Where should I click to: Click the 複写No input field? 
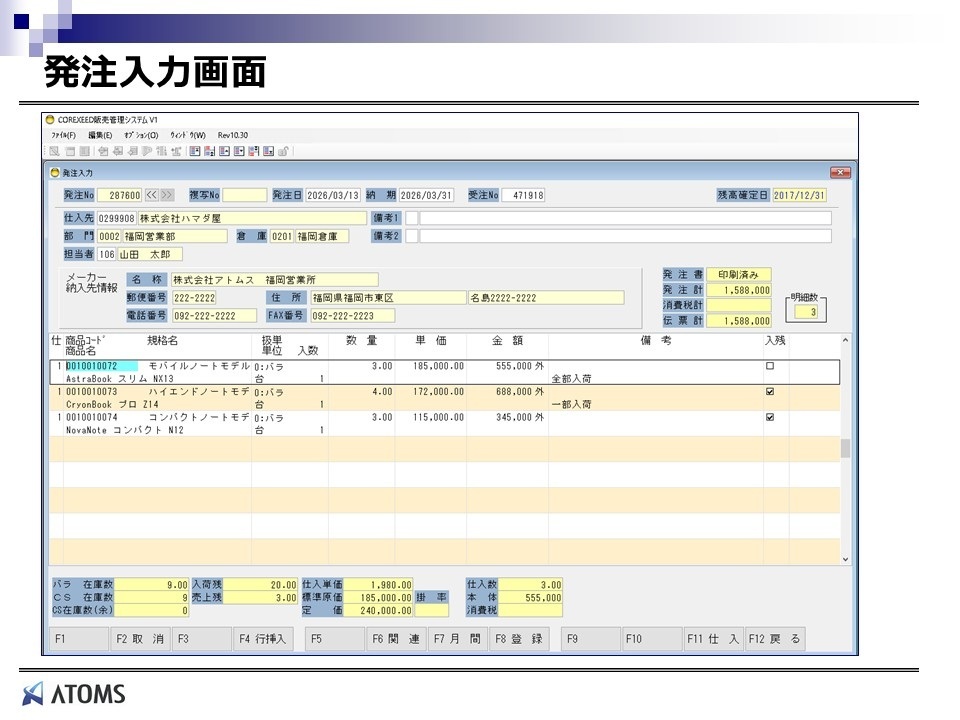pyautogui.click(x=245, y=195)
